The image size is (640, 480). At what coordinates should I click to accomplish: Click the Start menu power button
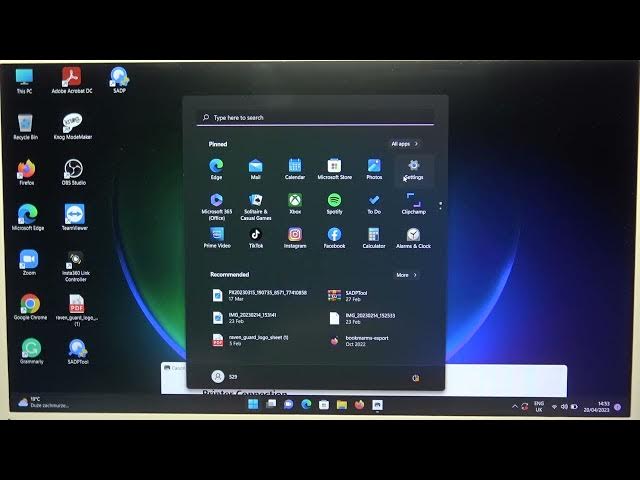tap(416, 378)
